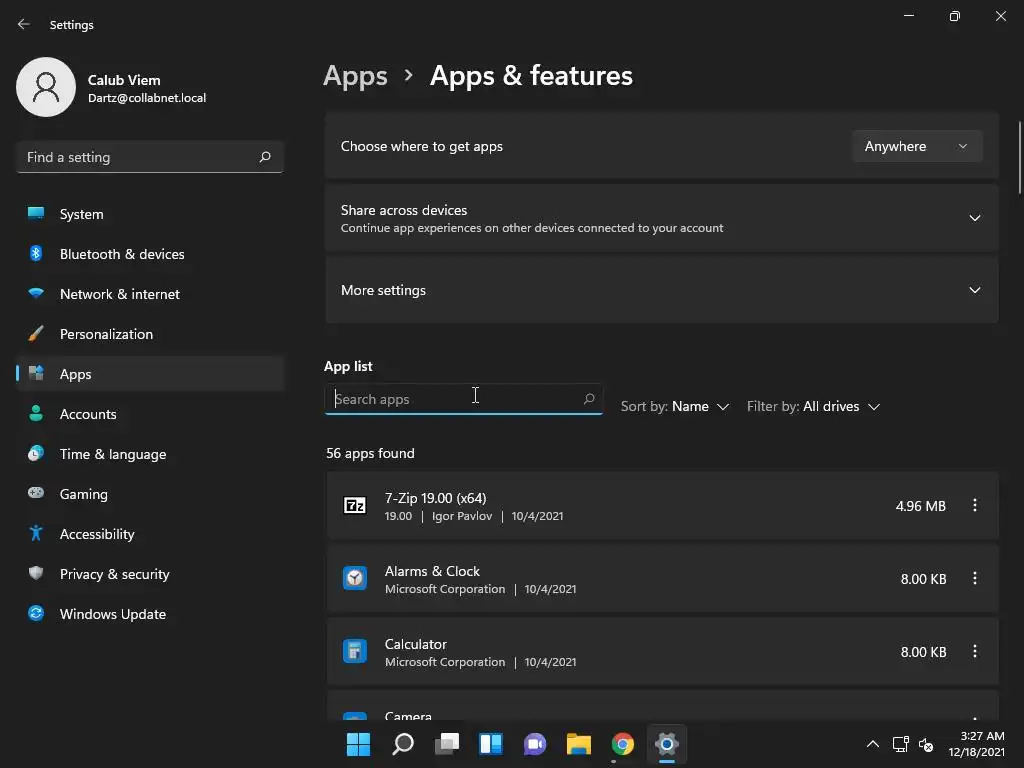The width and height of the screenshot is (1024, 768).
Task: Click the Alarms & Clock app icon
Action: (x=355, y=579)
